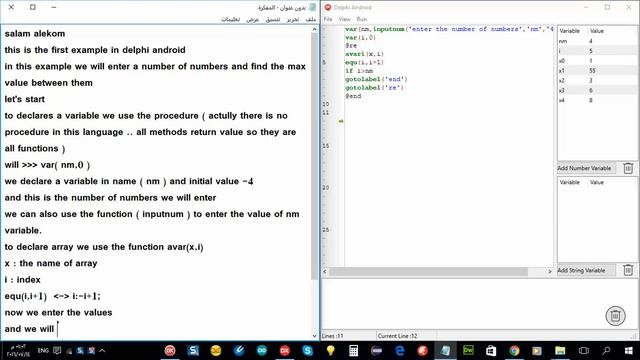Show hidden system tray icons chevron

102,351
